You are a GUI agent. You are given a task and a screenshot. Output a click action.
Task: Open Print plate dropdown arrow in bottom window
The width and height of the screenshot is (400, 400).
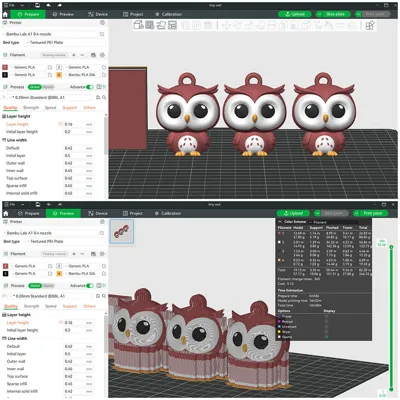click(x=356, y=213)
